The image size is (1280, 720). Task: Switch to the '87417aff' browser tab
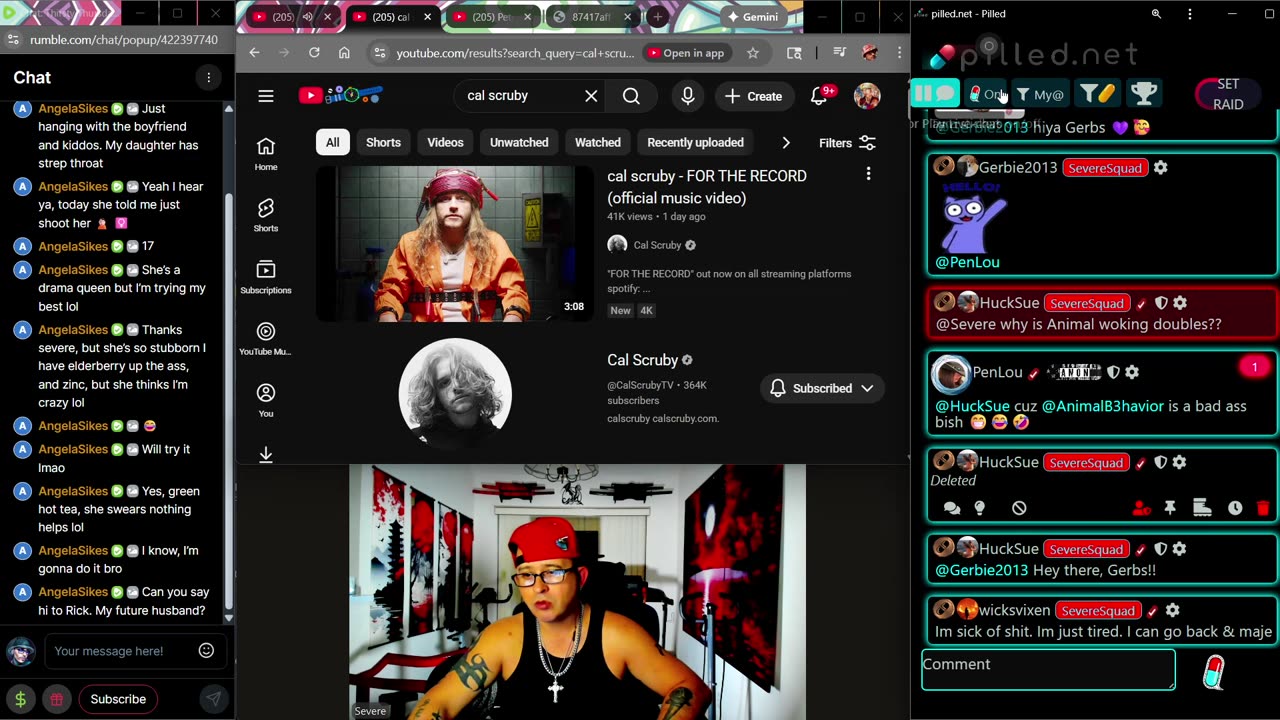592,17
